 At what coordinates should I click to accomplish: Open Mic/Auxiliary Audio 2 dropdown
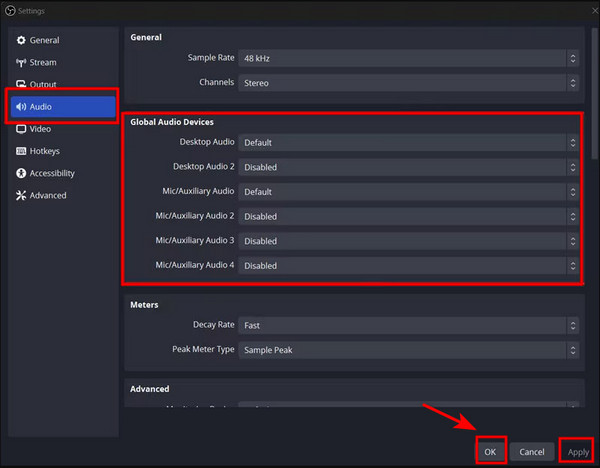pos(409,217)
